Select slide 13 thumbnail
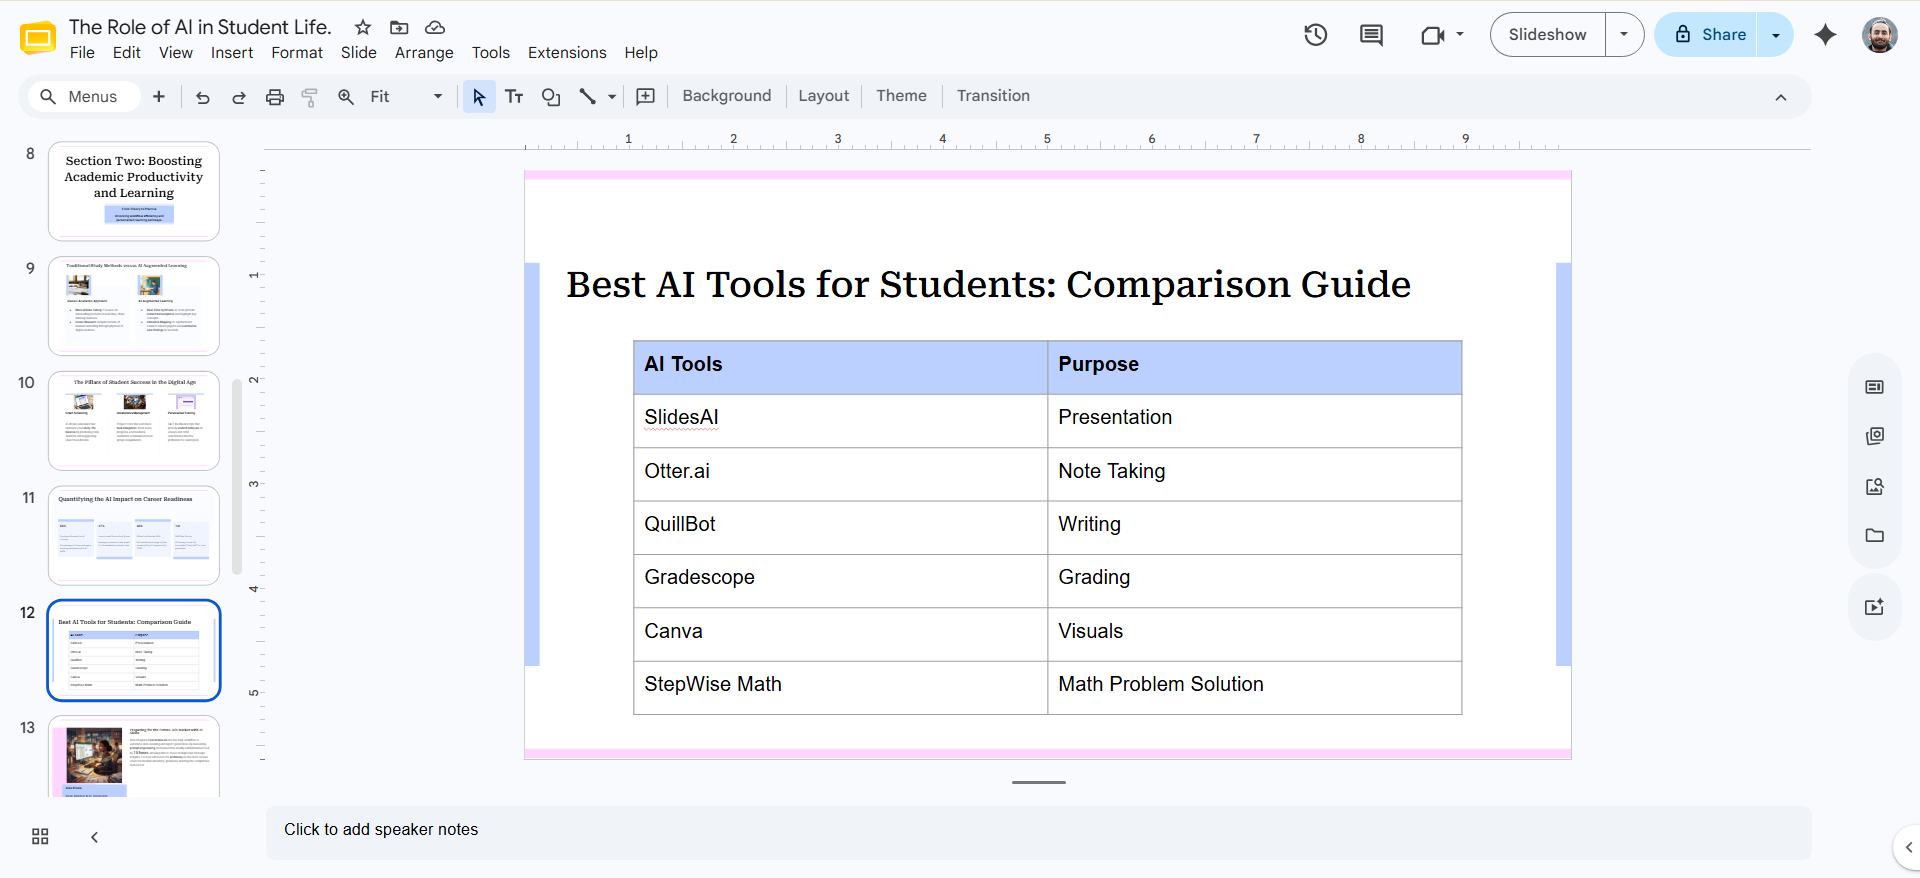The height and width of the screenshot is (878, 1920). 134,757
